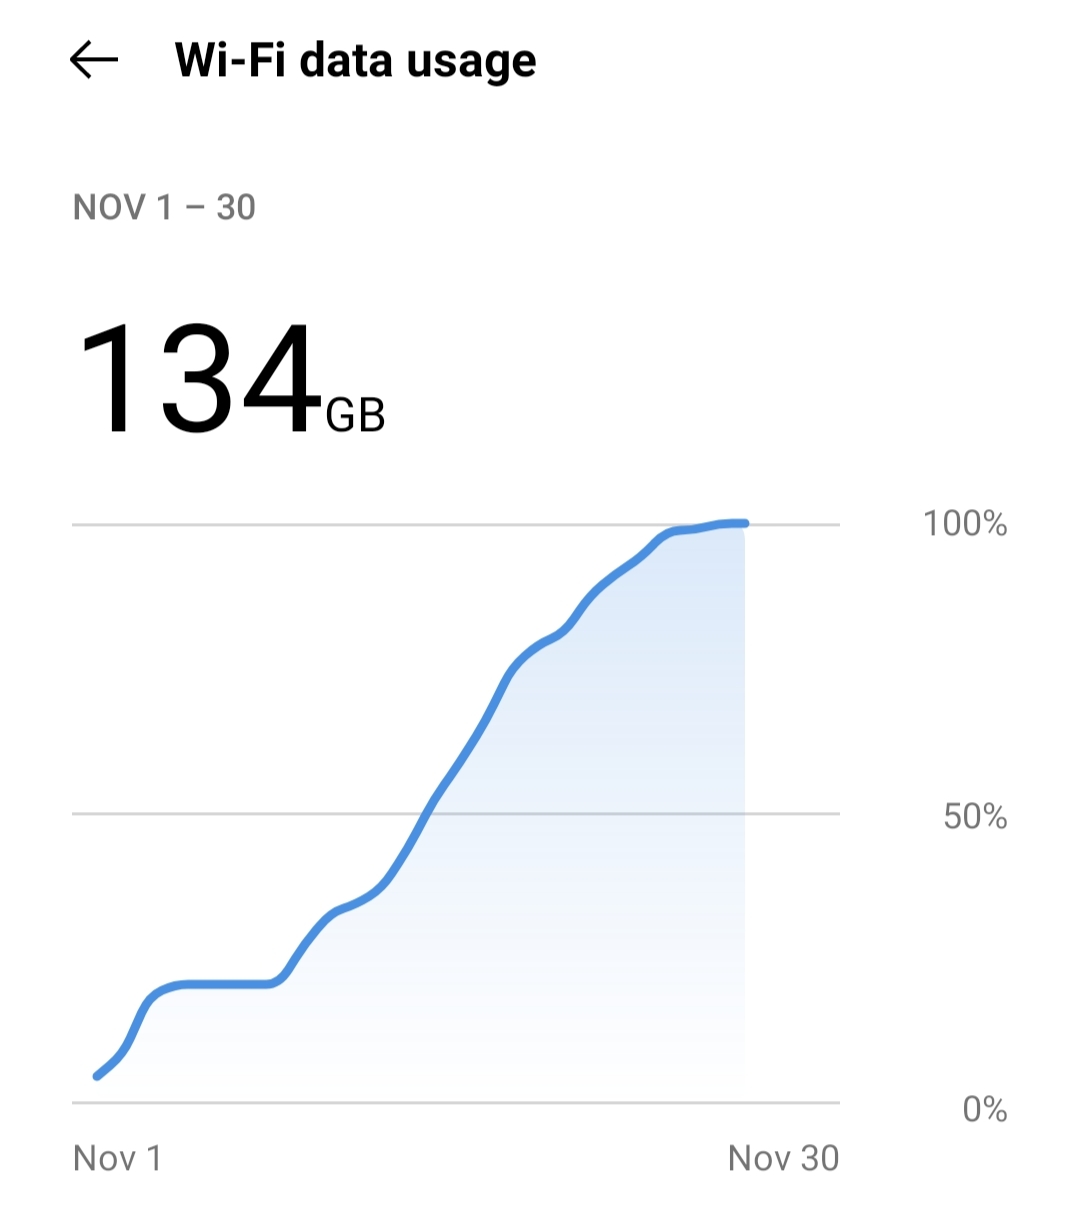This screenshot has height=1208, width=1074.
Task: Click the GB unit label
Action: point(356,413)
